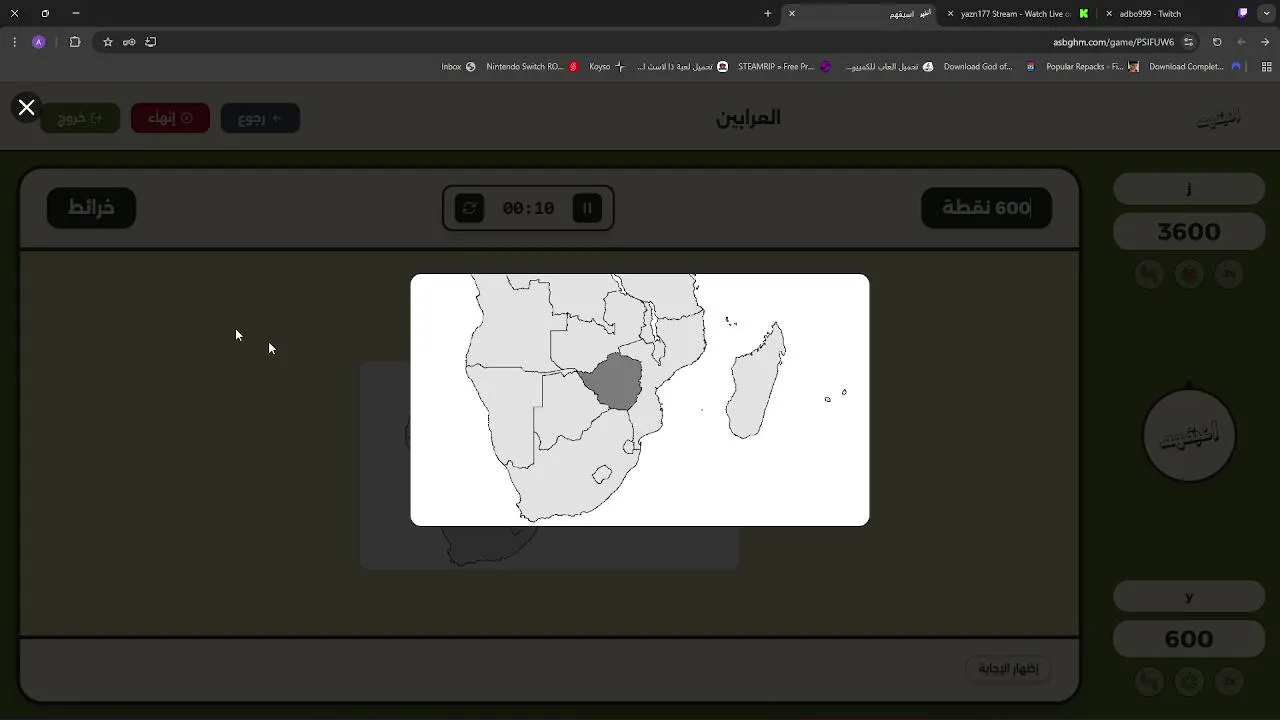This screenshot has width=1280, height=720.
Task: Click Madagascar island on the map
Action: pos(756,382)
